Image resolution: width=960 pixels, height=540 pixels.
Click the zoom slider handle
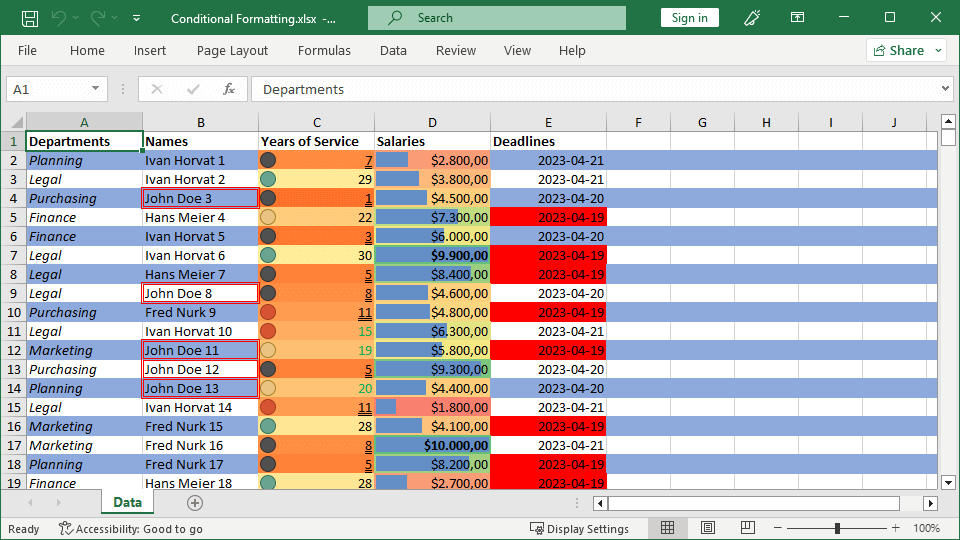click(837, 528)
